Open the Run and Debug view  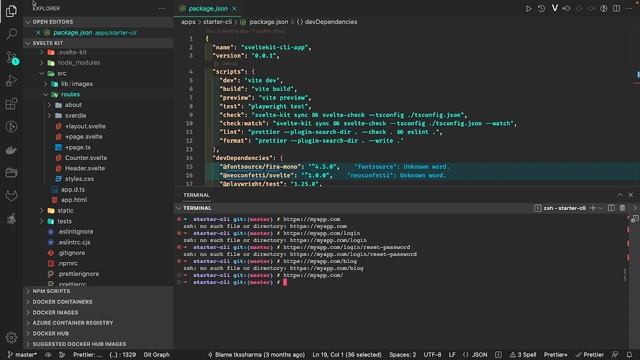(x=11, y=80)
